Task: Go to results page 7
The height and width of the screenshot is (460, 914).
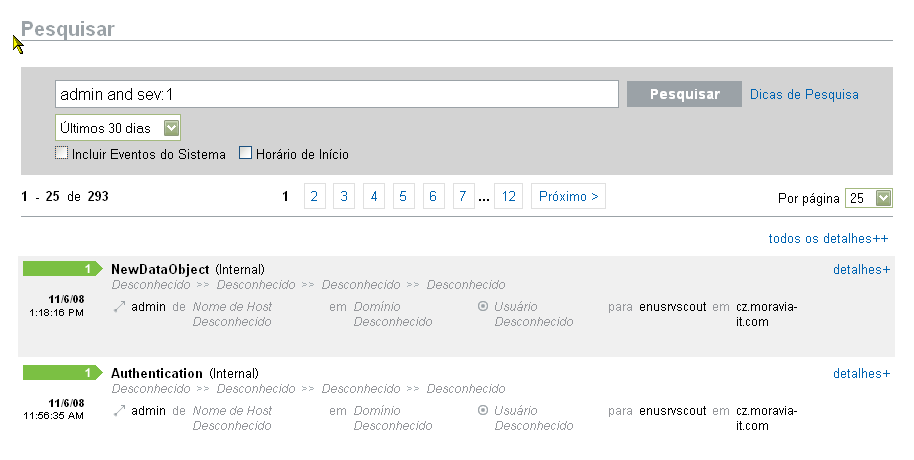Action: pyautogui.click(x=463, y=196)
